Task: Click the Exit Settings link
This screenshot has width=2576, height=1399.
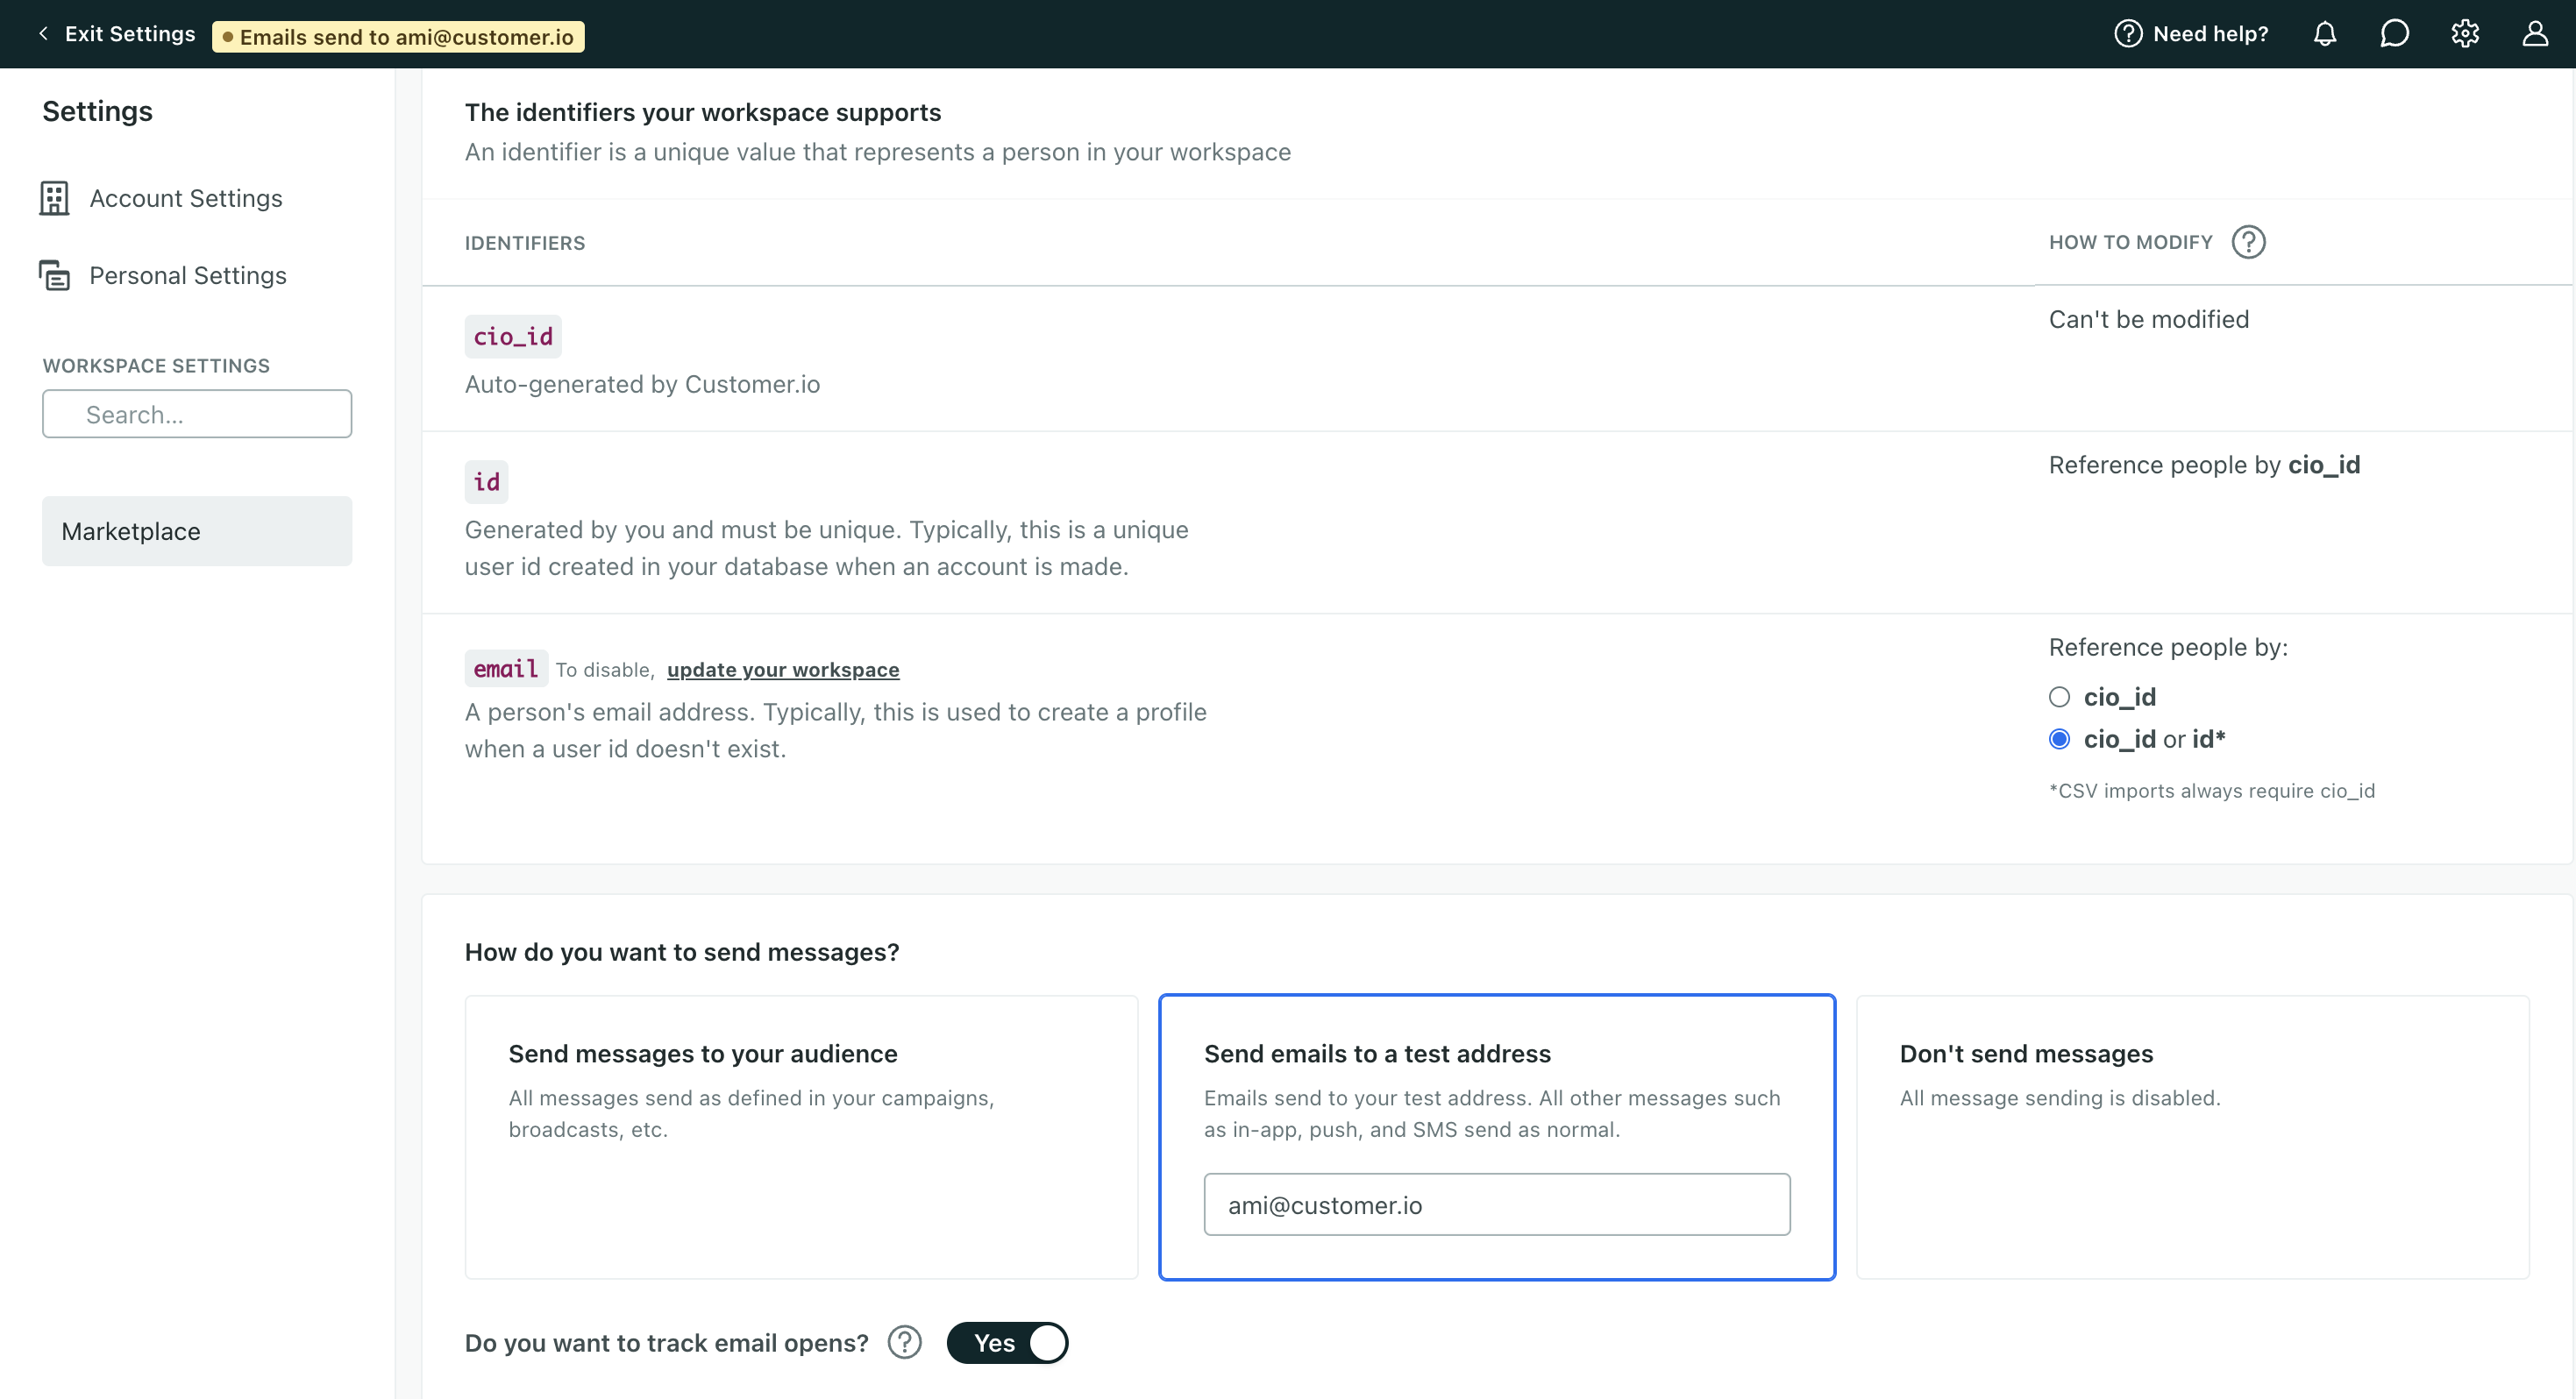Action: (130, 34)
